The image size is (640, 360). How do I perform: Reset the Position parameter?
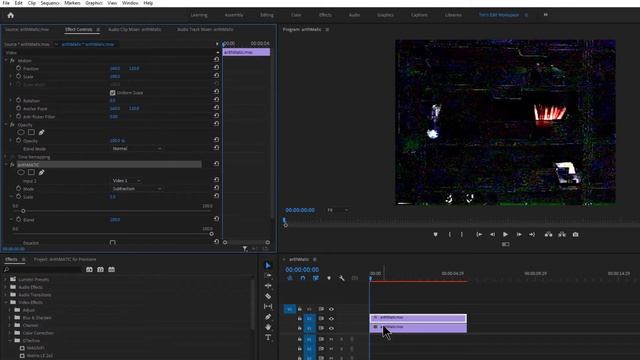click(x=216, y=68)
